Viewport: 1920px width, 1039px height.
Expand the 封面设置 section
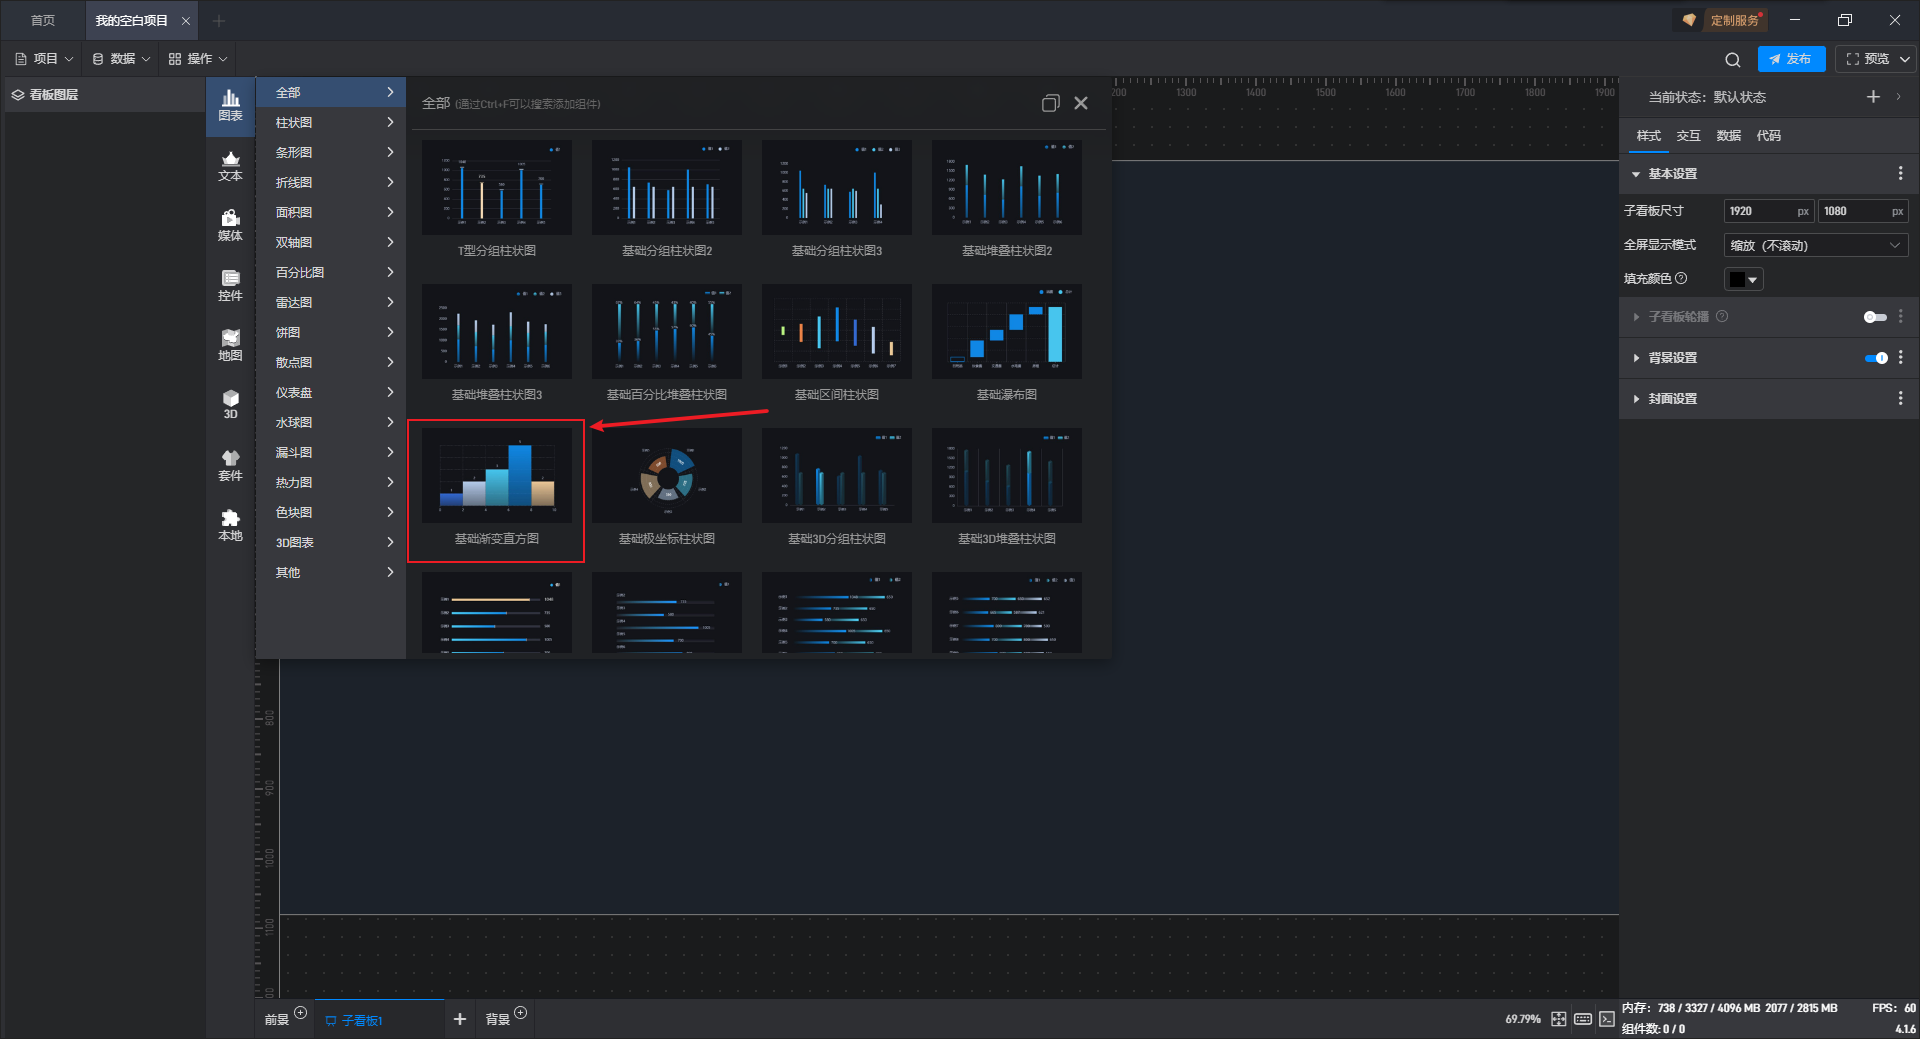pos(1672,399)
